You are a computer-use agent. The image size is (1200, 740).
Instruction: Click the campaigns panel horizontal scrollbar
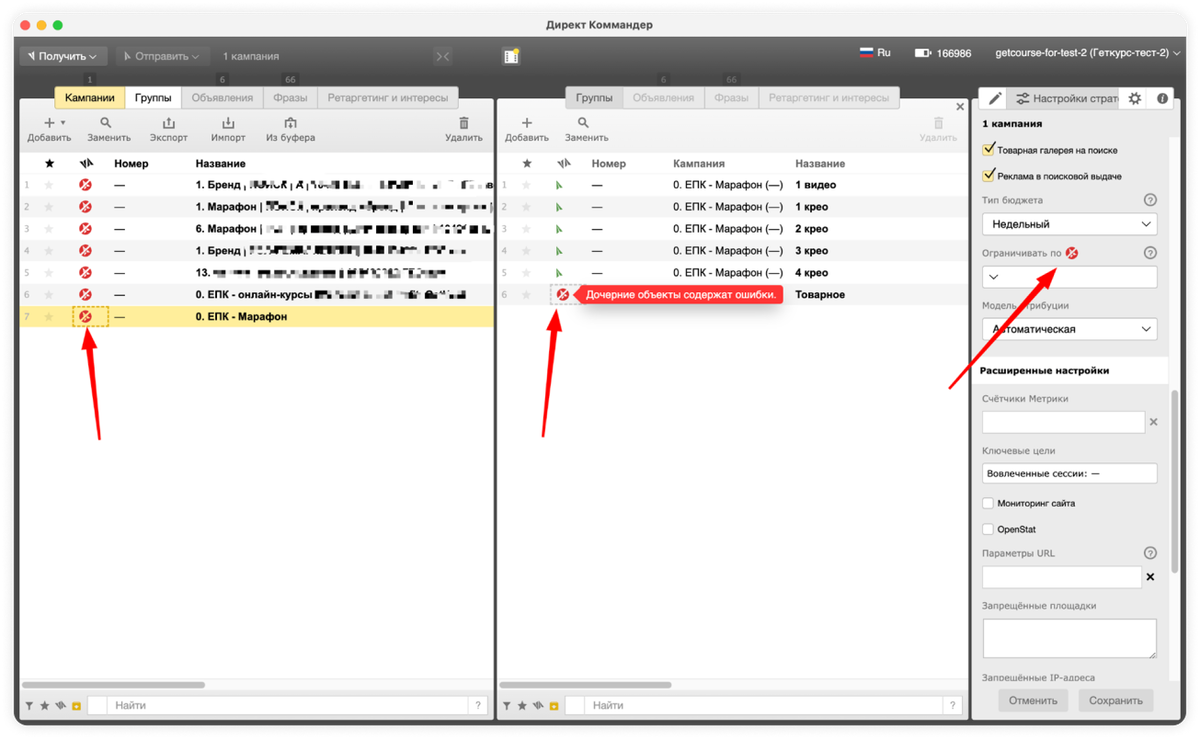click(x=114, y=685)
